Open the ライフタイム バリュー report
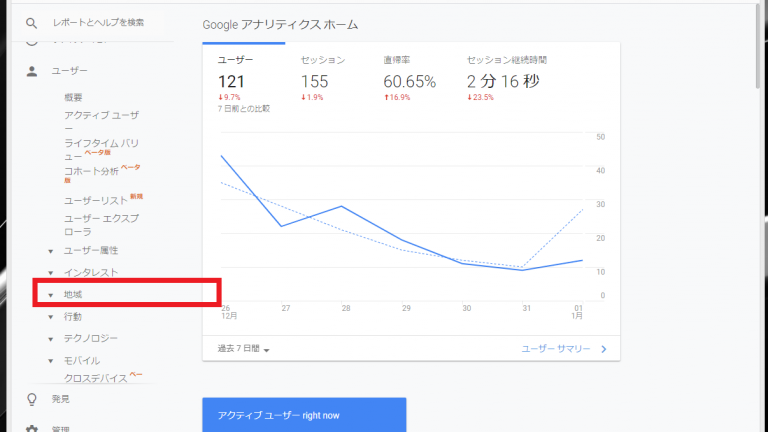This screenshot has height=432, width=768. coord(101,149)
